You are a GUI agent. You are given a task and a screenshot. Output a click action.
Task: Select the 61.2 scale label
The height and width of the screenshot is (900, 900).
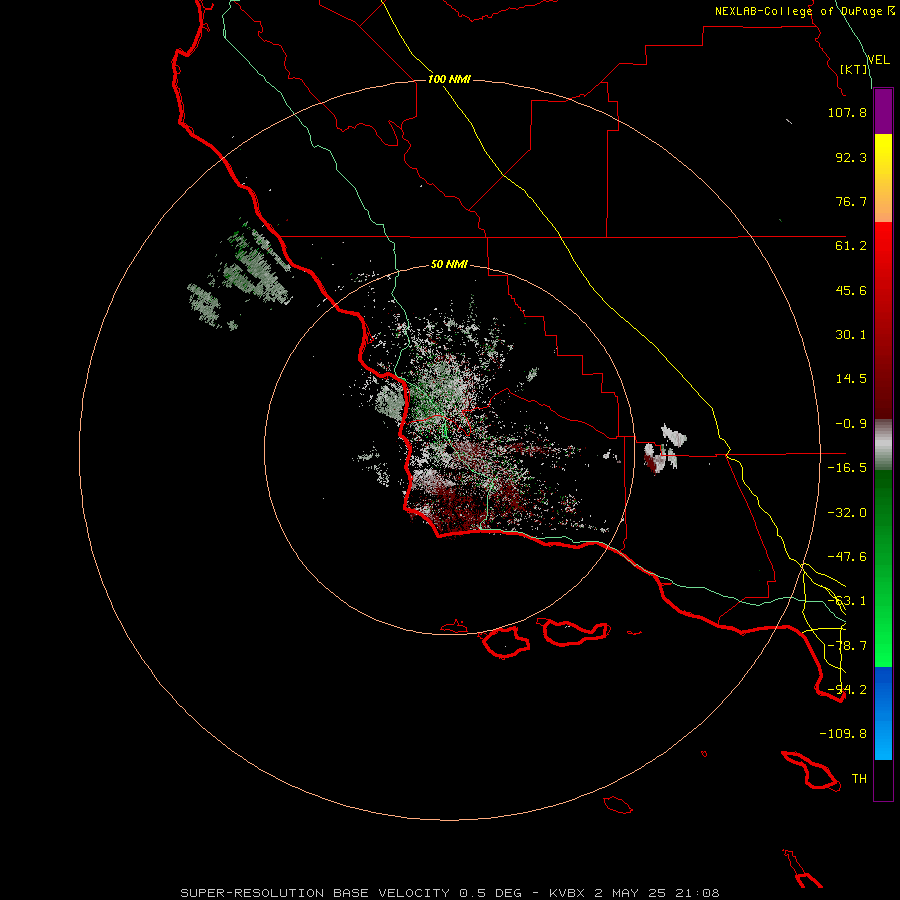pos(851,246)
